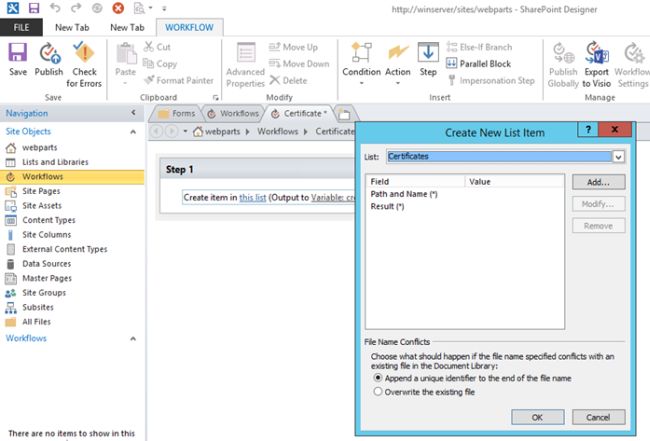Select the Certificate document tab
The height and width of the screenshot is (441, 650).
pos(299,113)
